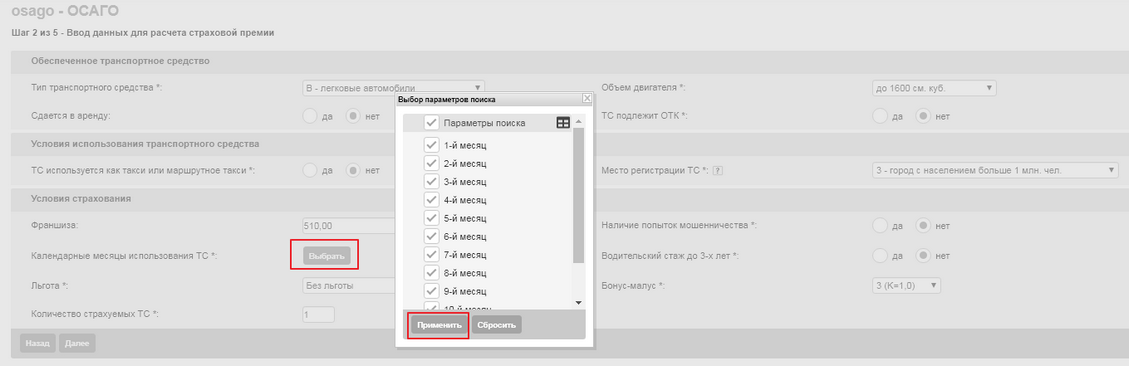The image size is (1129, 366).
Task: Select 'нет' for Наличие попыток мошенничества
Action: click(x=922, y=226)
